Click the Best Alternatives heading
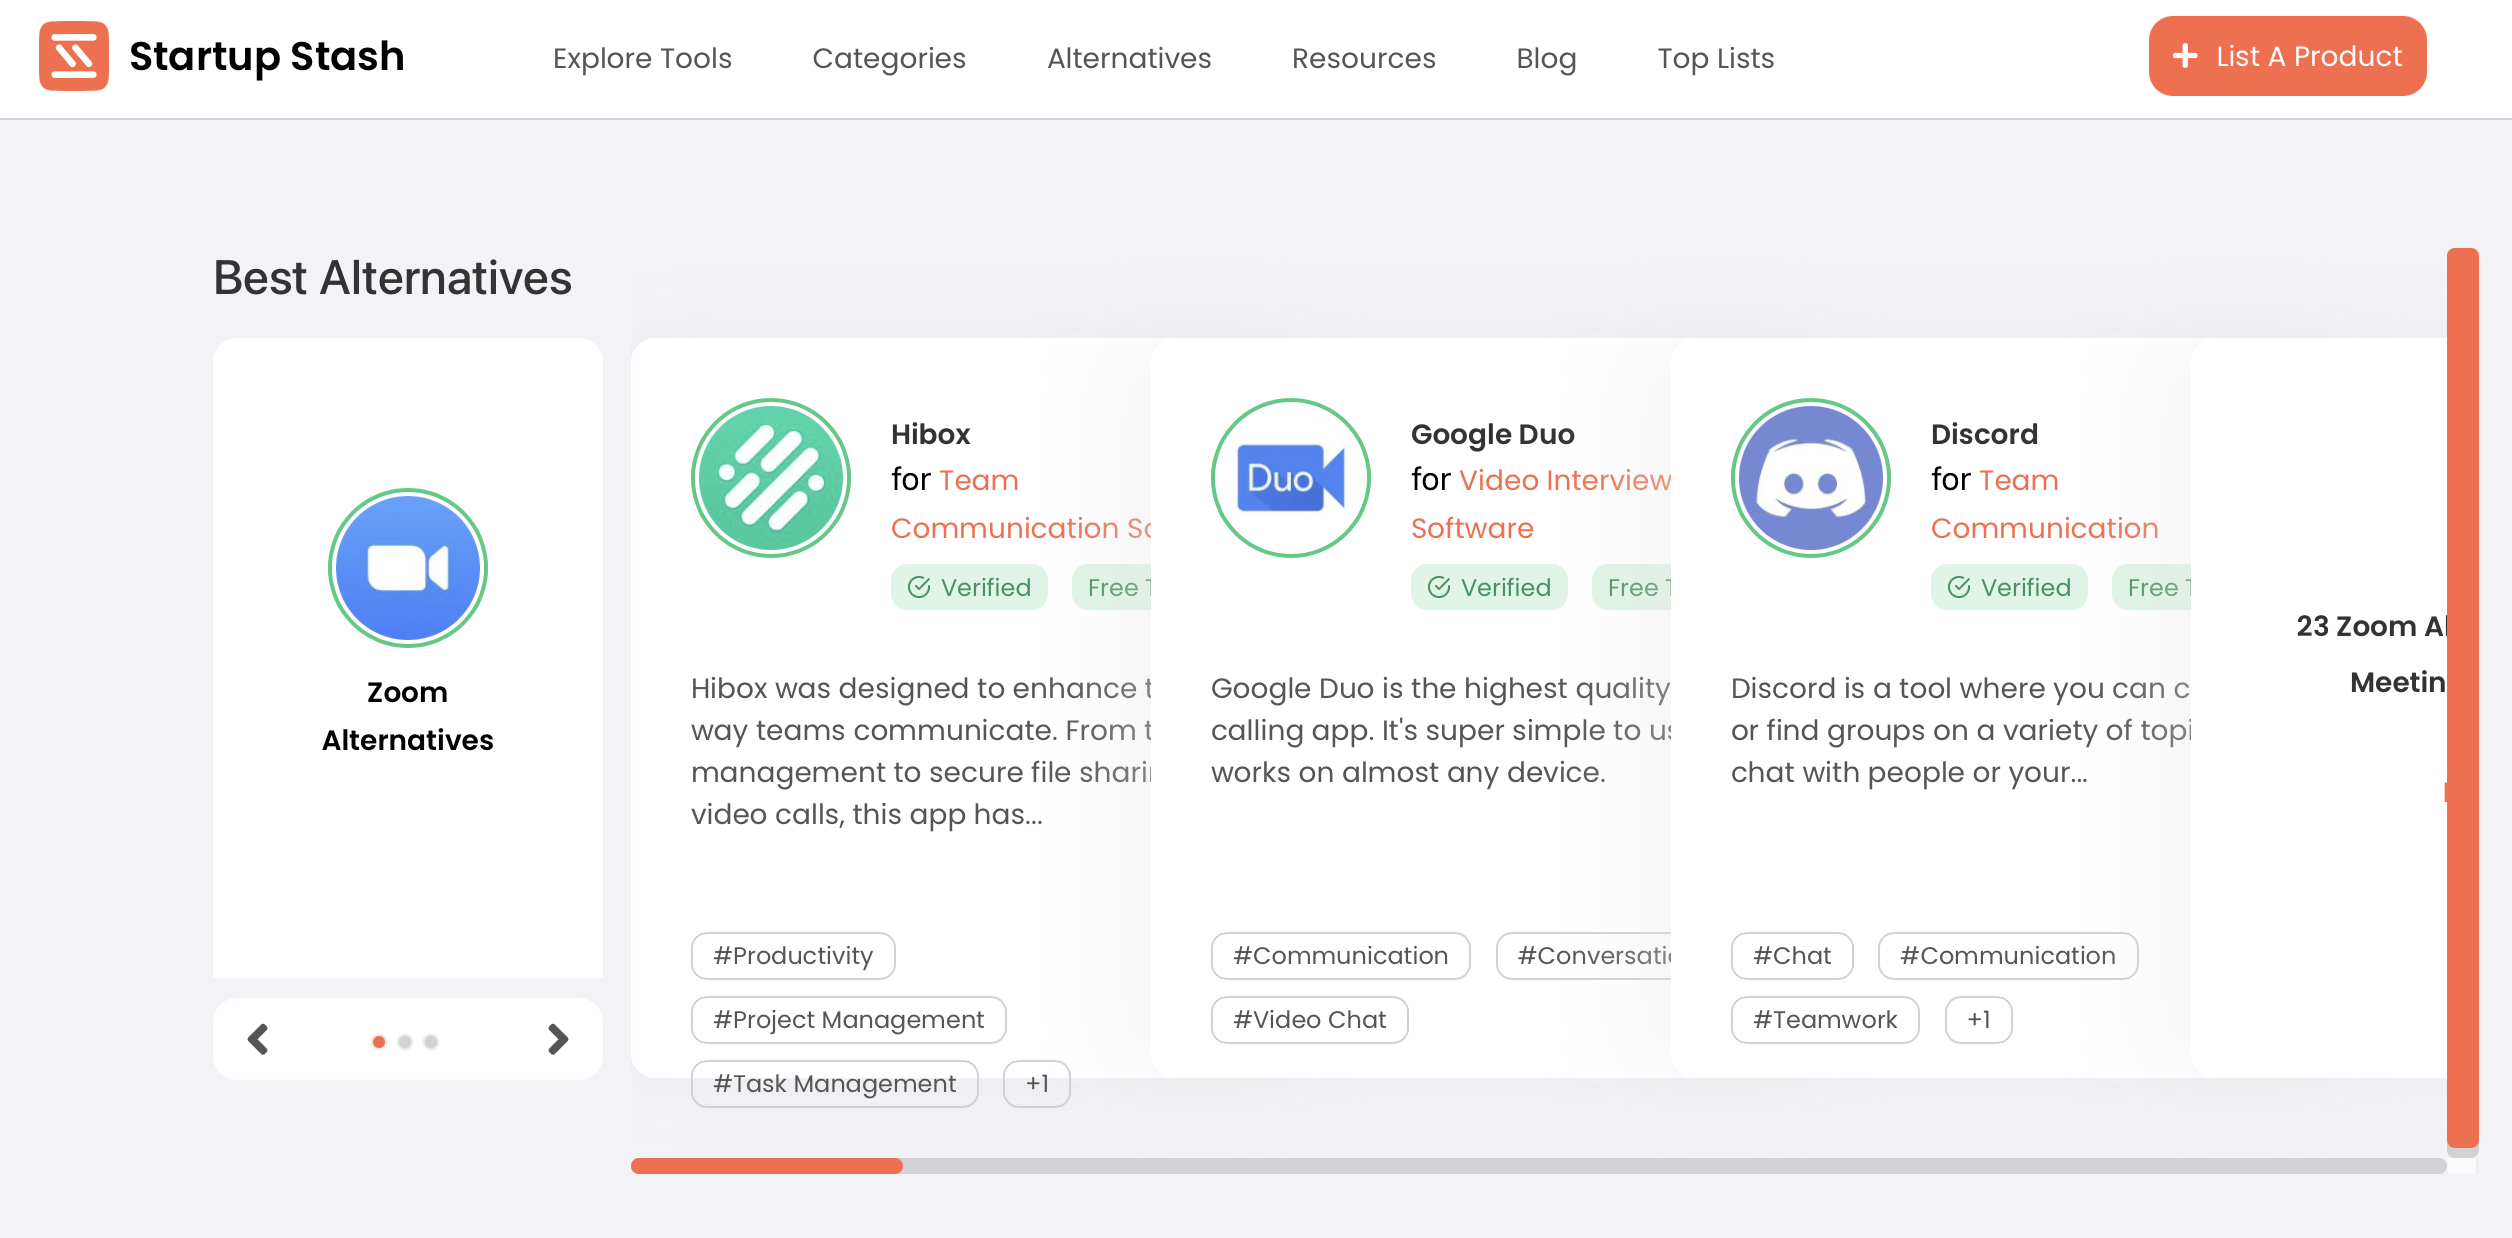 pos(392,277)
